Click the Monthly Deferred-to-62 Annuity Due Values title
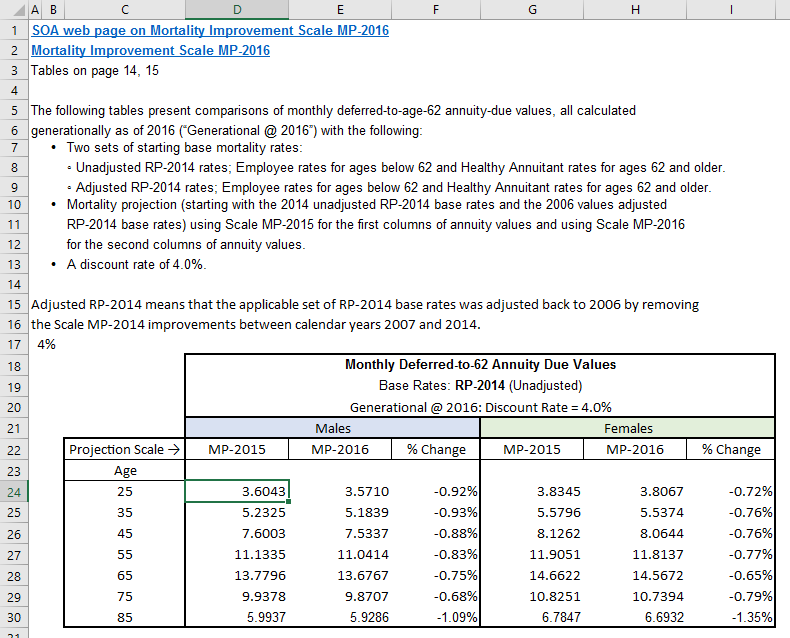This screenshot has width=790, height=638. point(480,365)
